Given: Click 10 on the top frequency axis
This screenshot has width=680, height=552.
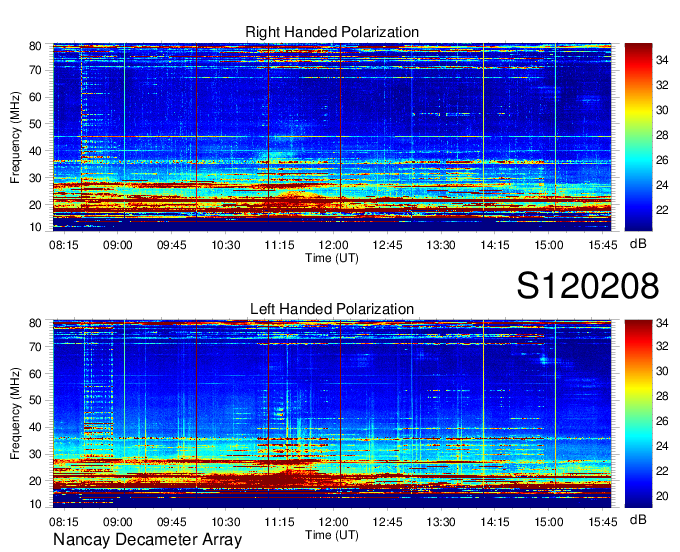Looking at the screenshot, I should point(35,227).
